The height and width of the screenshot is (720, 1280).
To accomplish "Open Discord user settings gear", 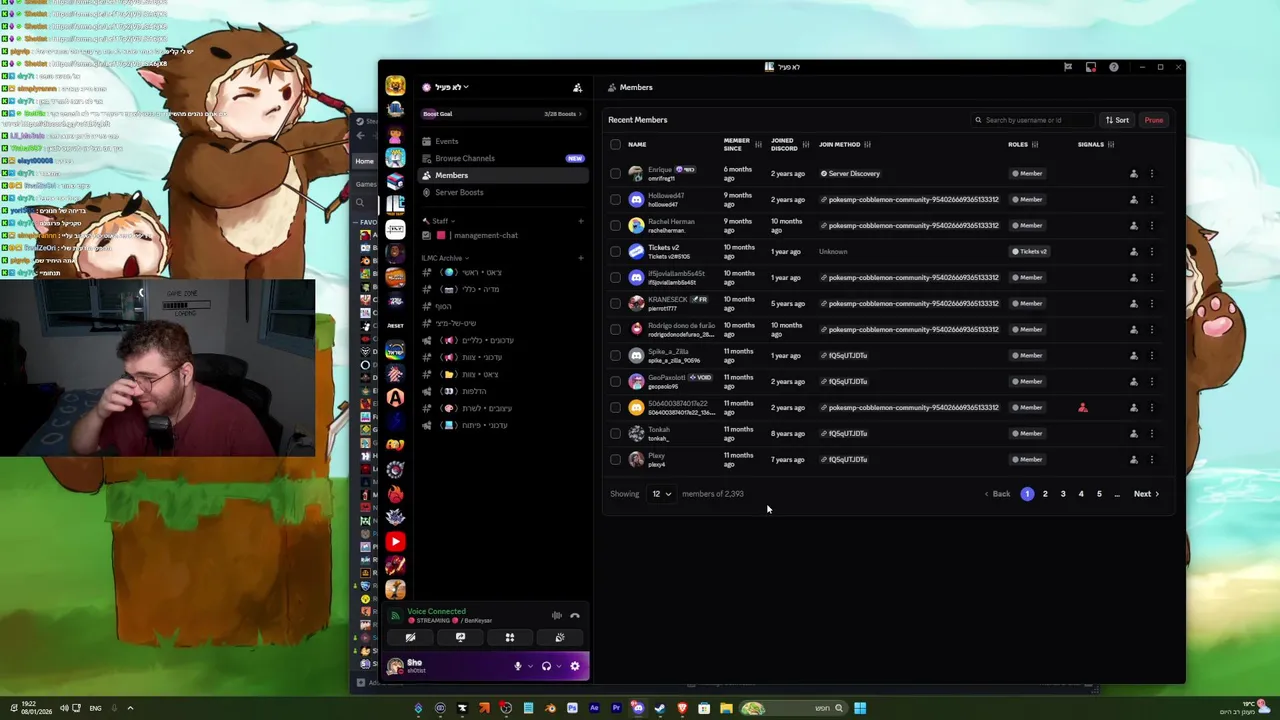I will 575,666.
